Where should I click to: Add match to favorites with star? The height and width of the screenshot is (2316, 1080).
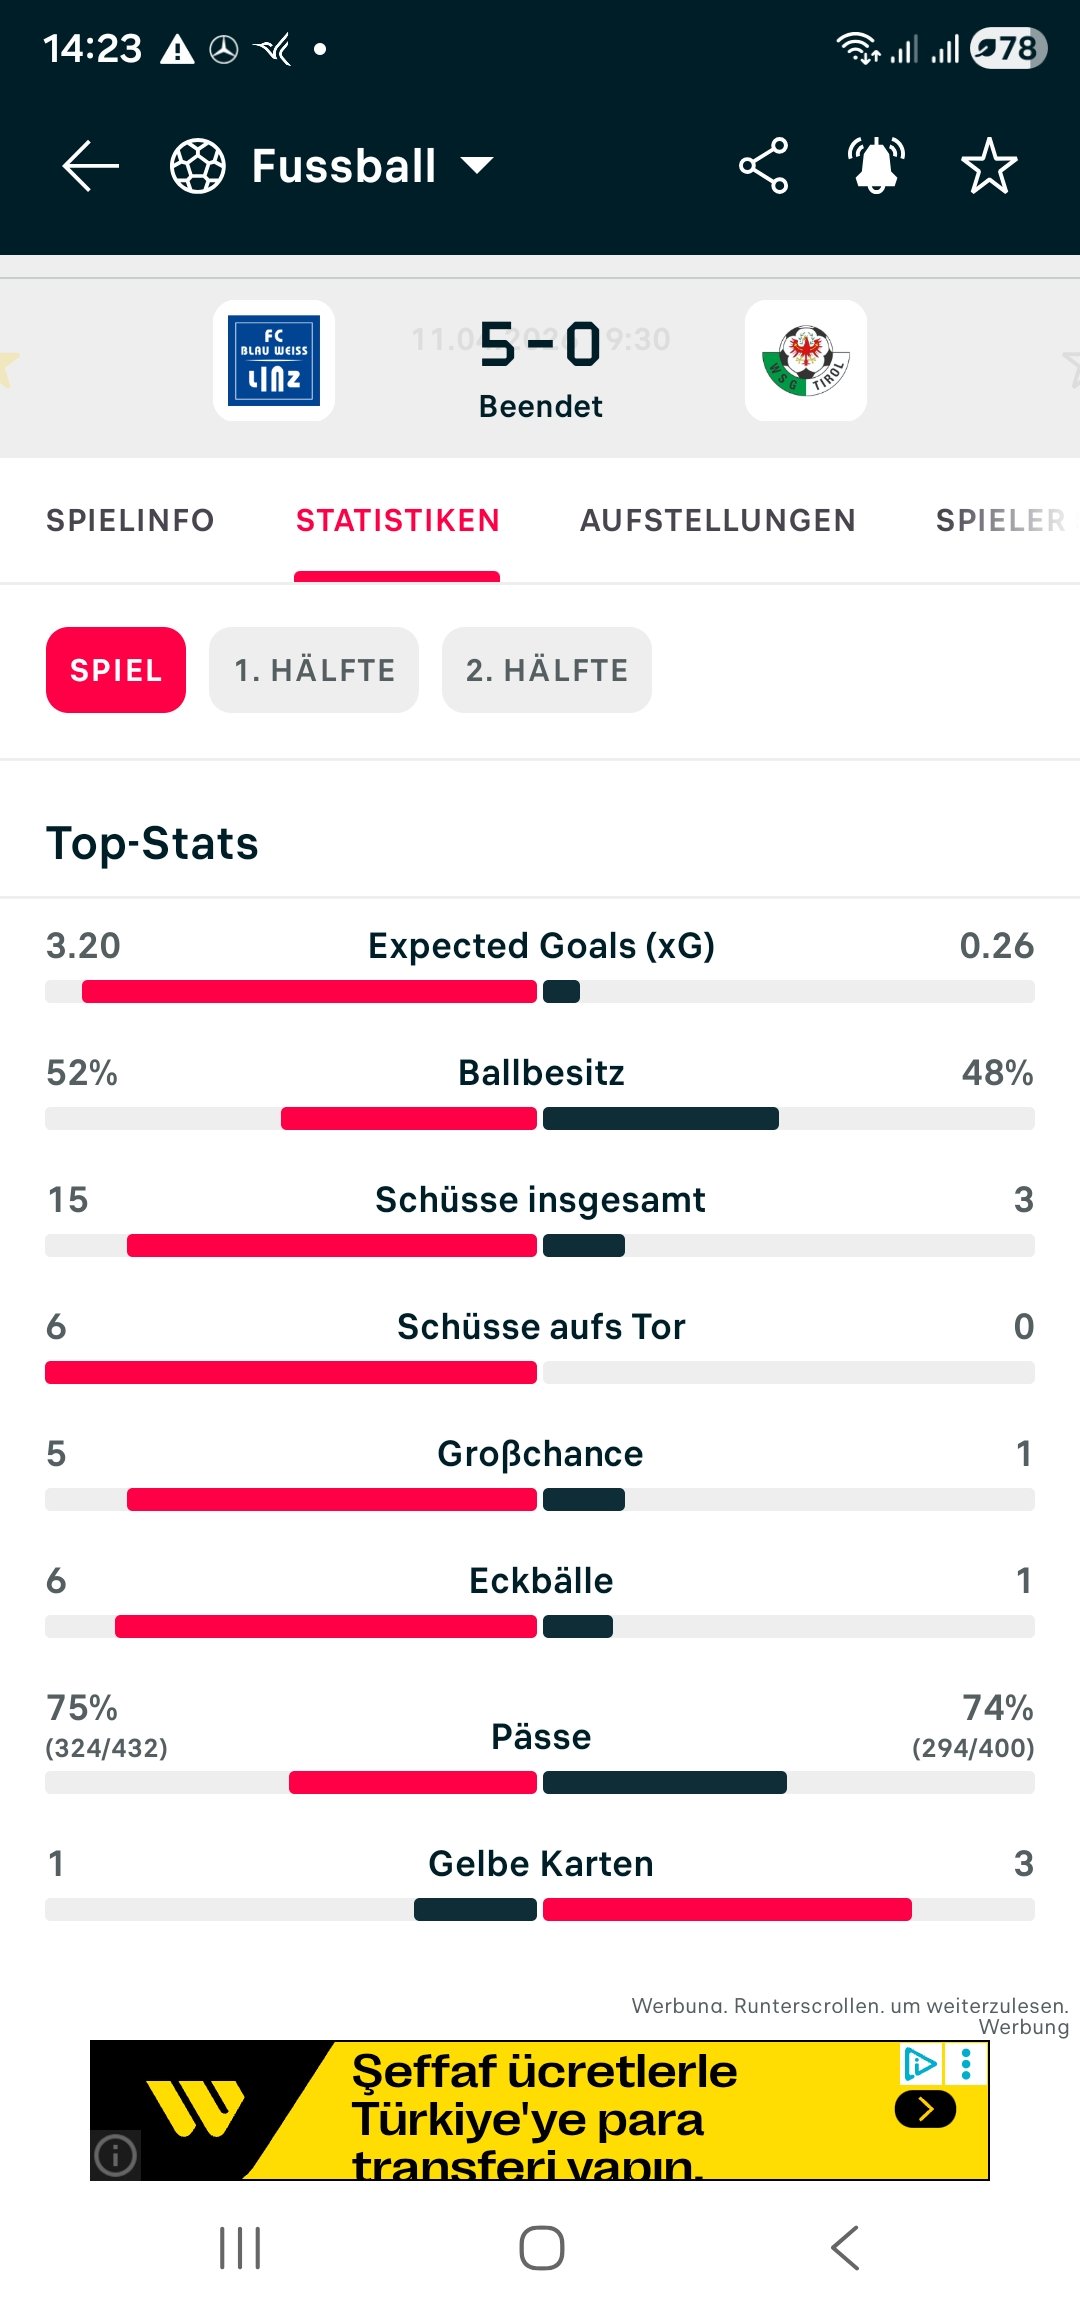pyautogui.click(x=989, y=166)
